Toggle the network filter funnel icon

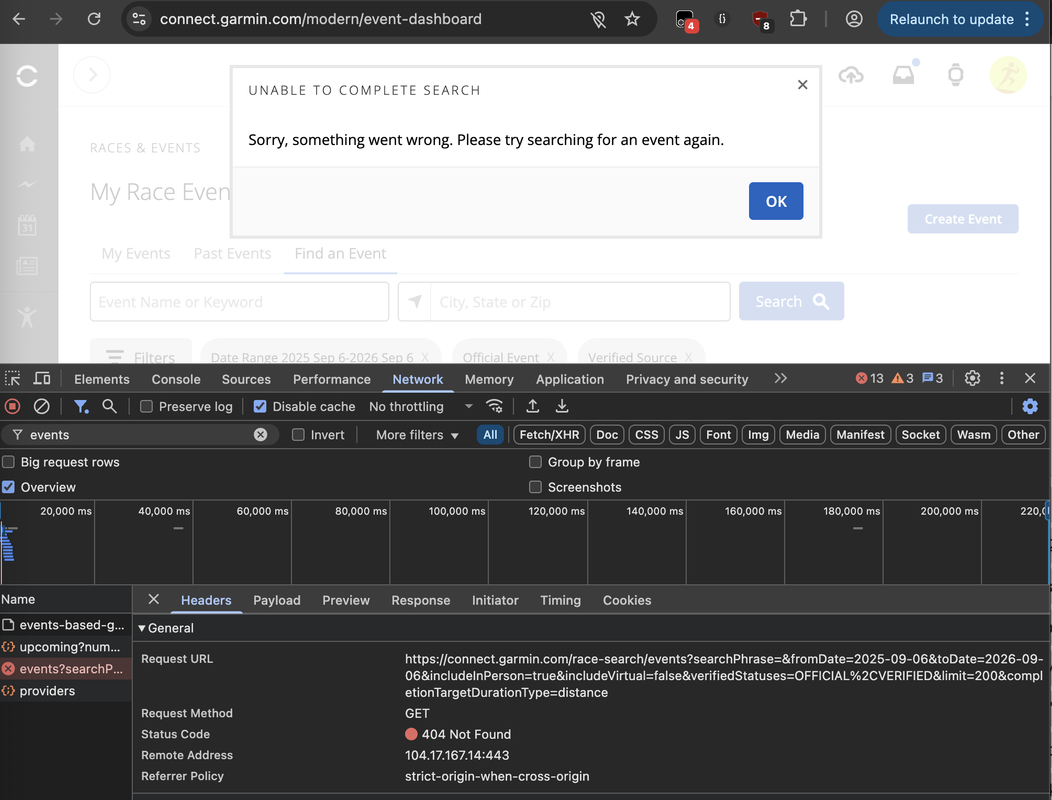click(x=81, y=406)
